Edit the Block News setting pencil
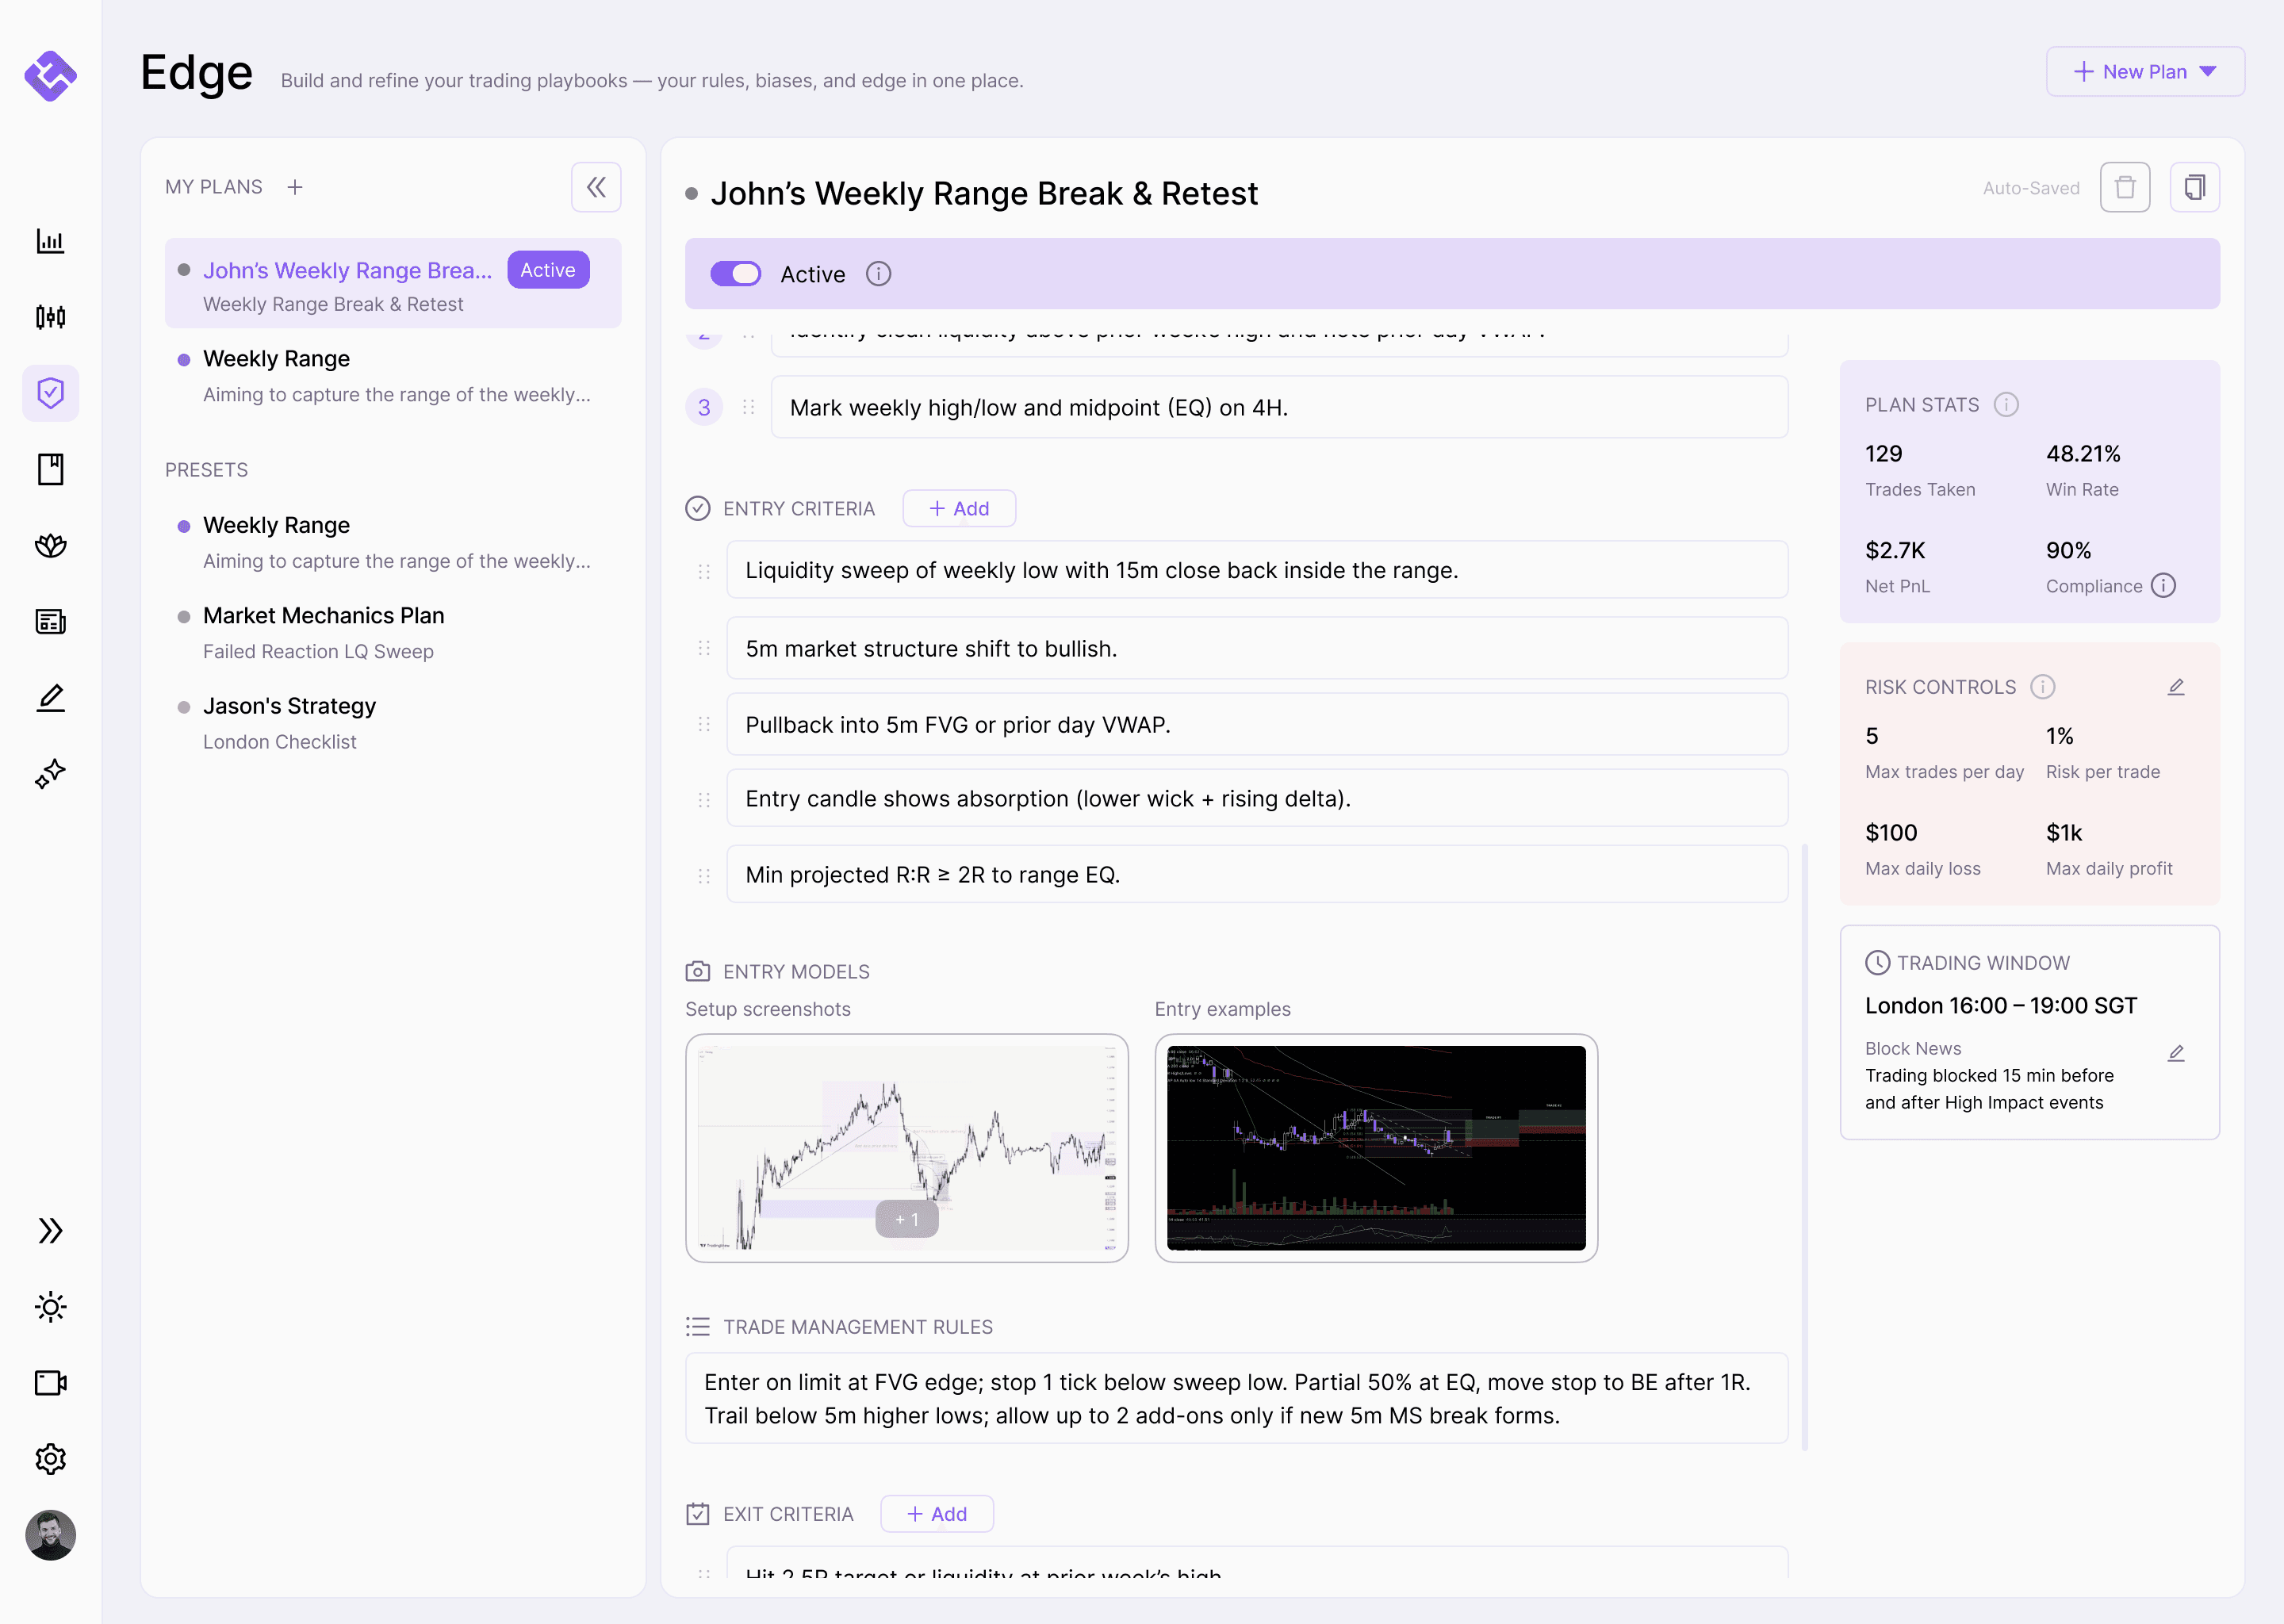Viewport: 2284px width, 1624px height. pyautogui.click(x=2175, y=1053)
